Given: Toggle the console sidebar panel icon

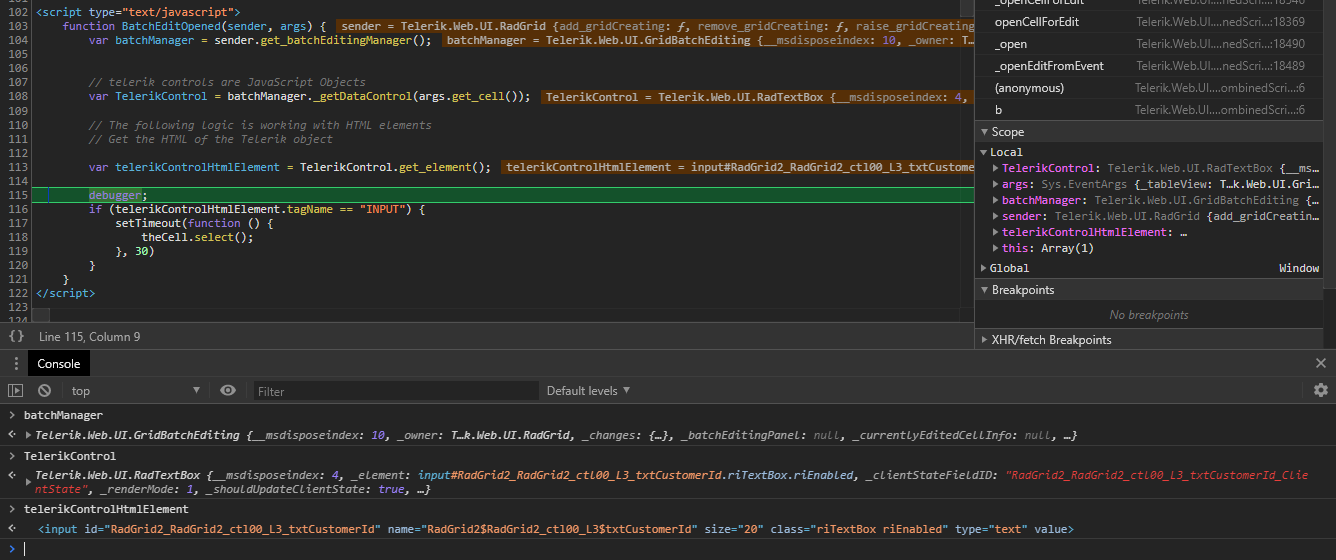Looking at the screenshot, I should pos(16,390).
